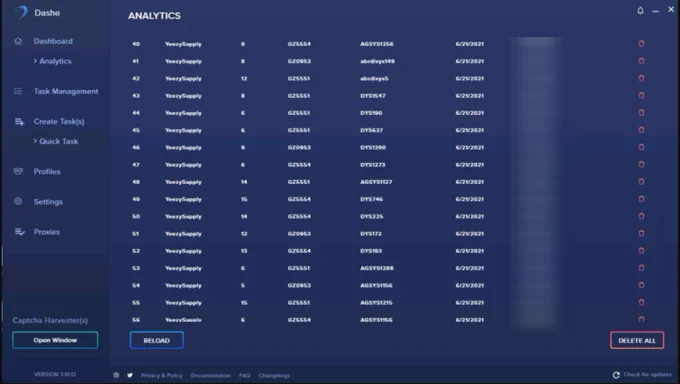Open notifications via the bell icon
The width and height of the screenshot is (680, 384).
click(640, 10)
